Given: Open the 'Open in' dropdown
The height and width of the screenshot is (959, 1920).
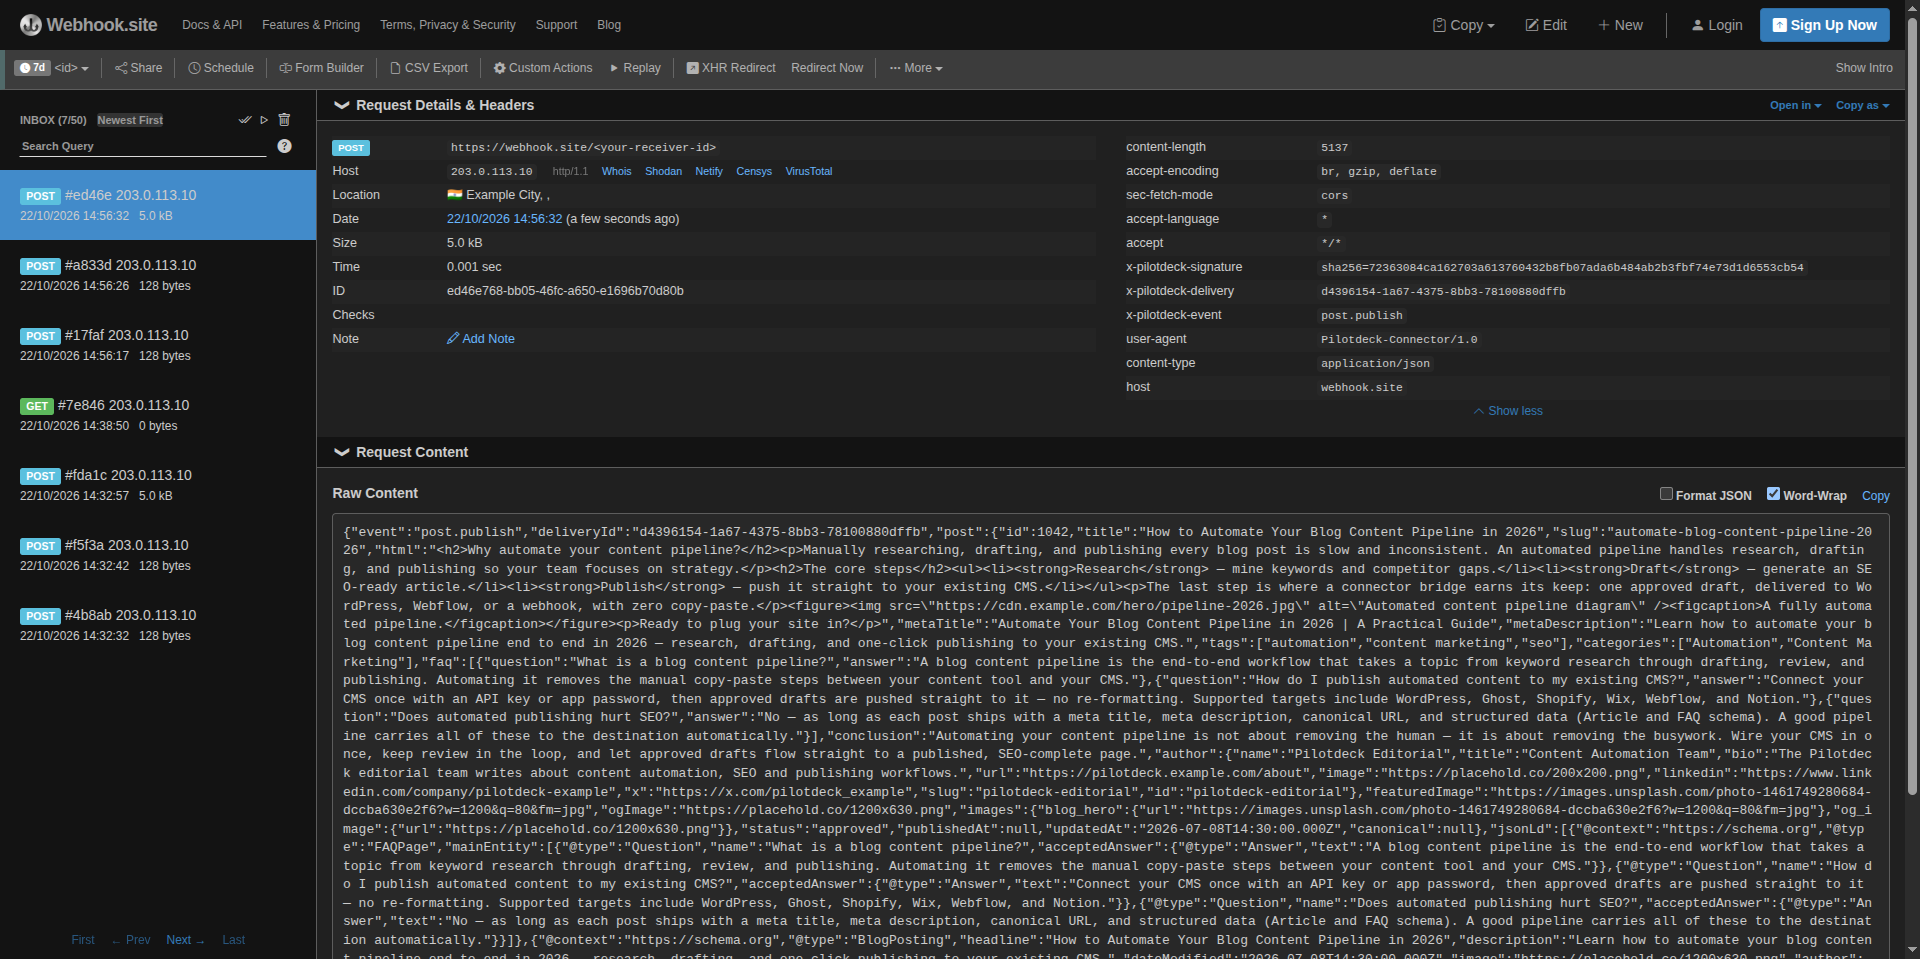Looking at the screenshot, I should [x=1795, y=105].
